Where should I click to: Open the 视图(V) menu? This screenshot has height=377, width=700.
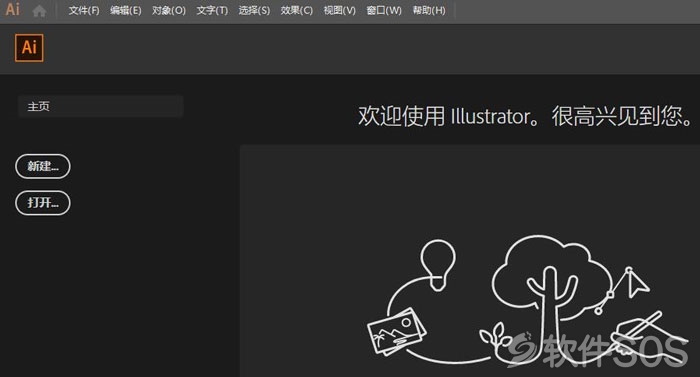pos(339,10)
